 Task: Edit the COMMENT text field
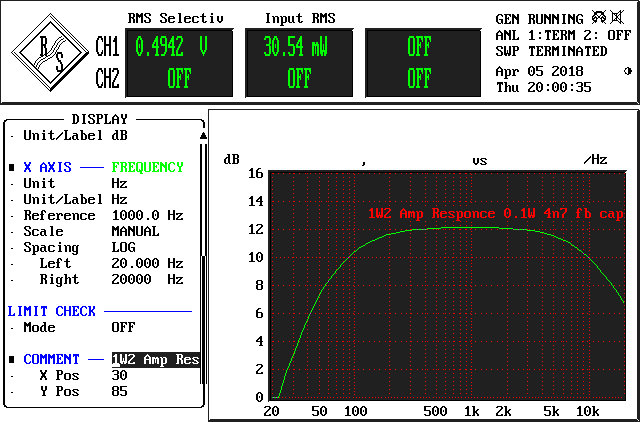click(x=156, y=360)
